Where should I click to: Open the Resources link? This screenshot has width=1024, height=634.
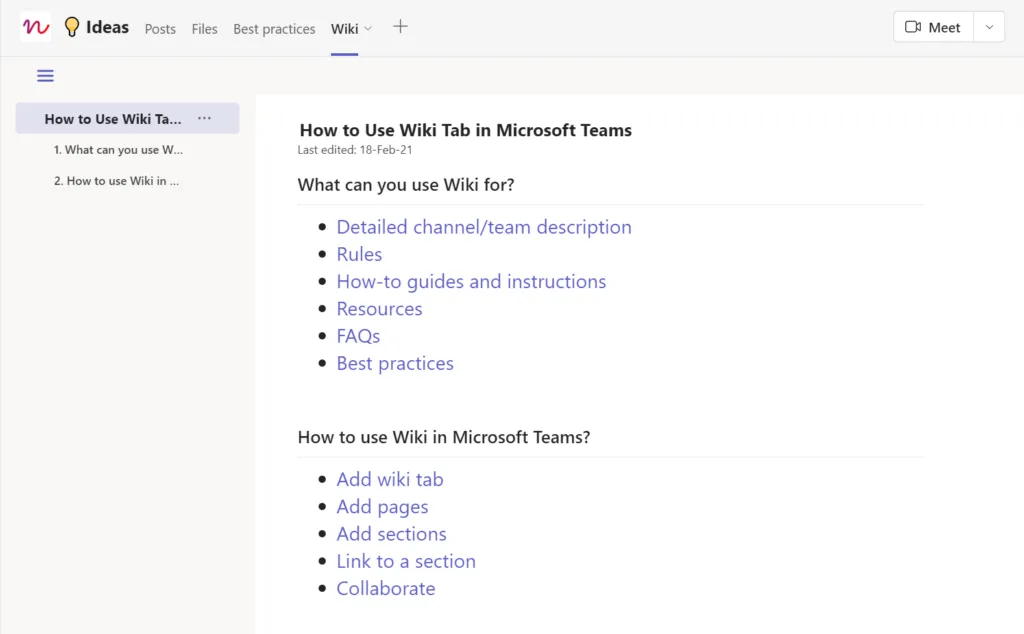click(379, 309)
